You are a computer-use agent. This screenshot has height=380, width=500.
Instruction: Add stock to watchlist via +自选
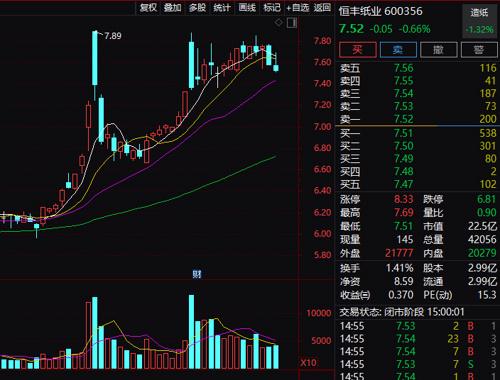click(297, 7)
